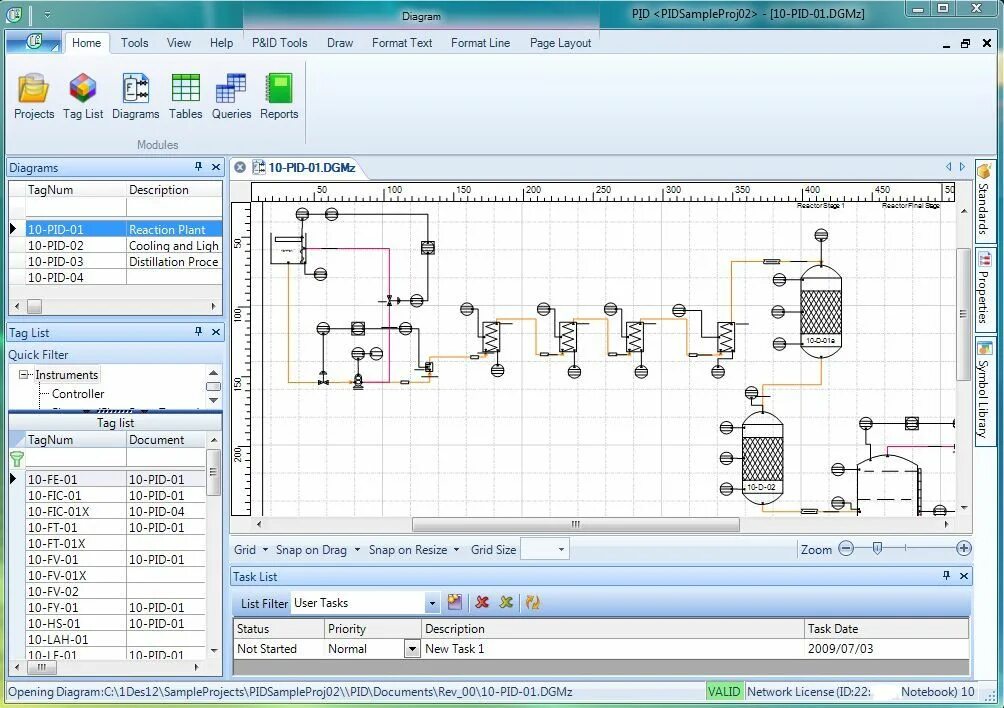Open the View ribbon tab

coord(179,43)
